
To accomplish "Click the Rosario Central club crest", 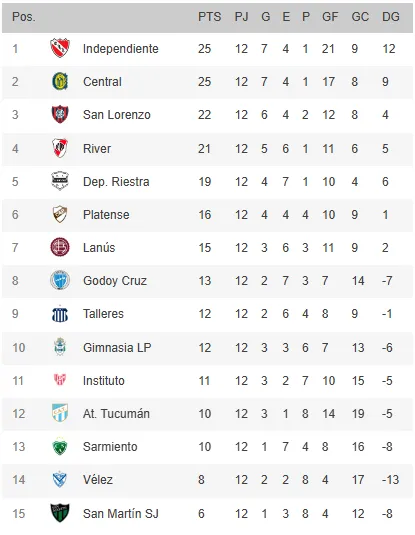I will point(60,82).
